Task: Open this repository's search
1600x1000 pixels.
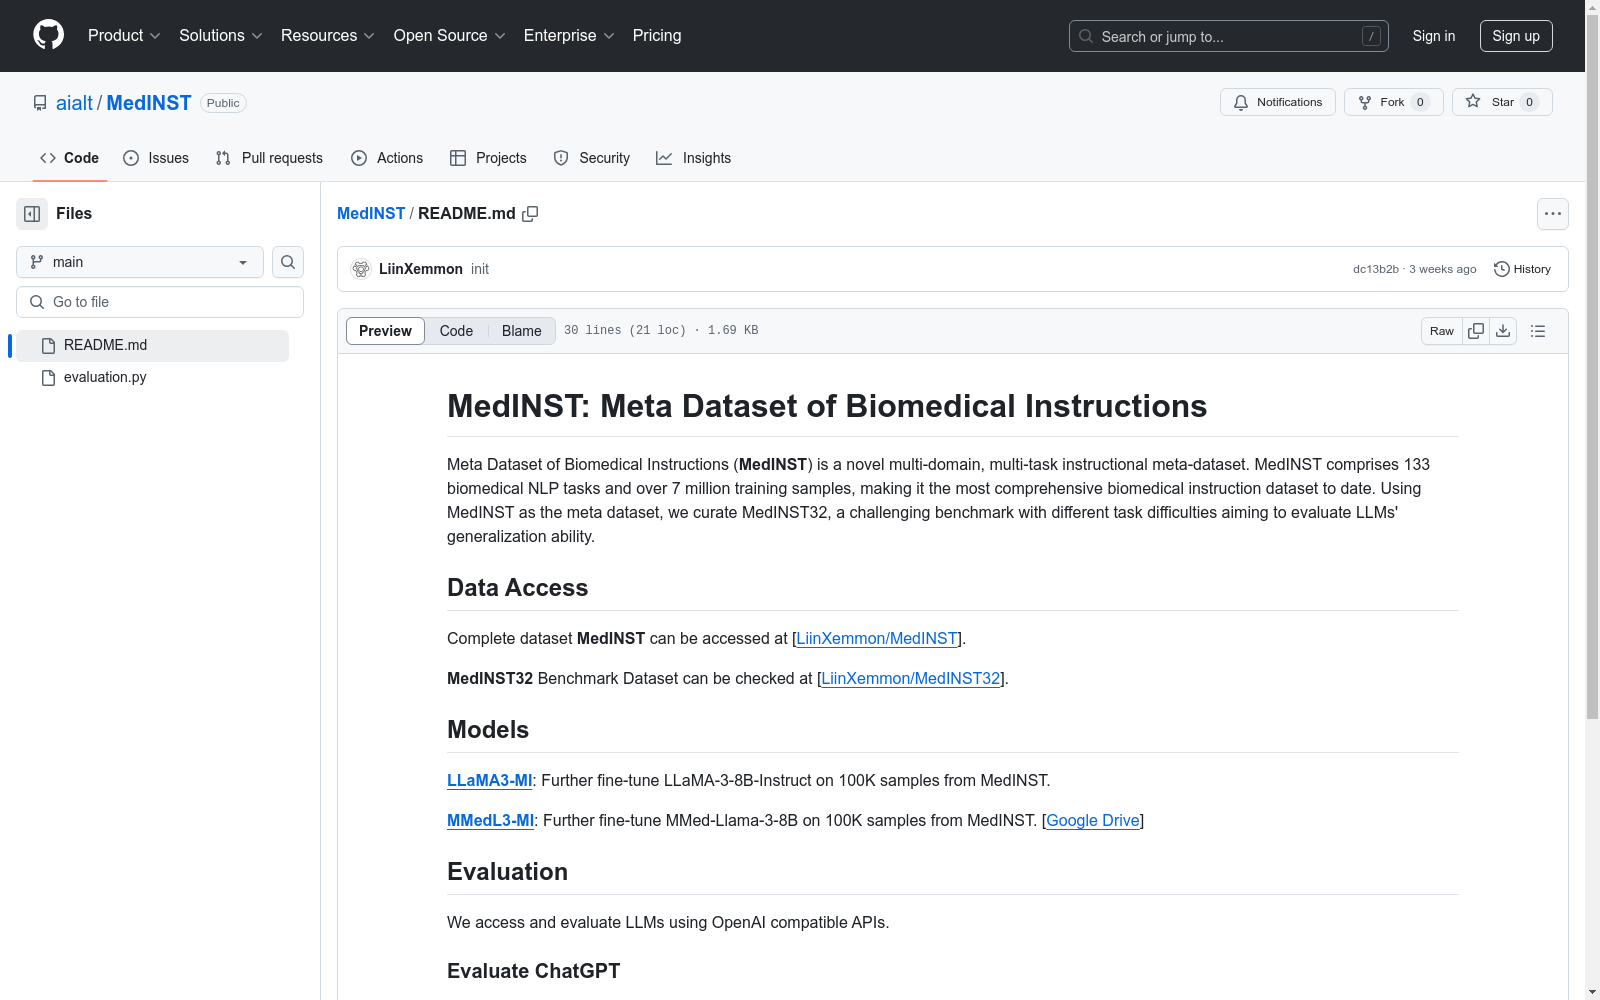Action: [x=287, y=262]
